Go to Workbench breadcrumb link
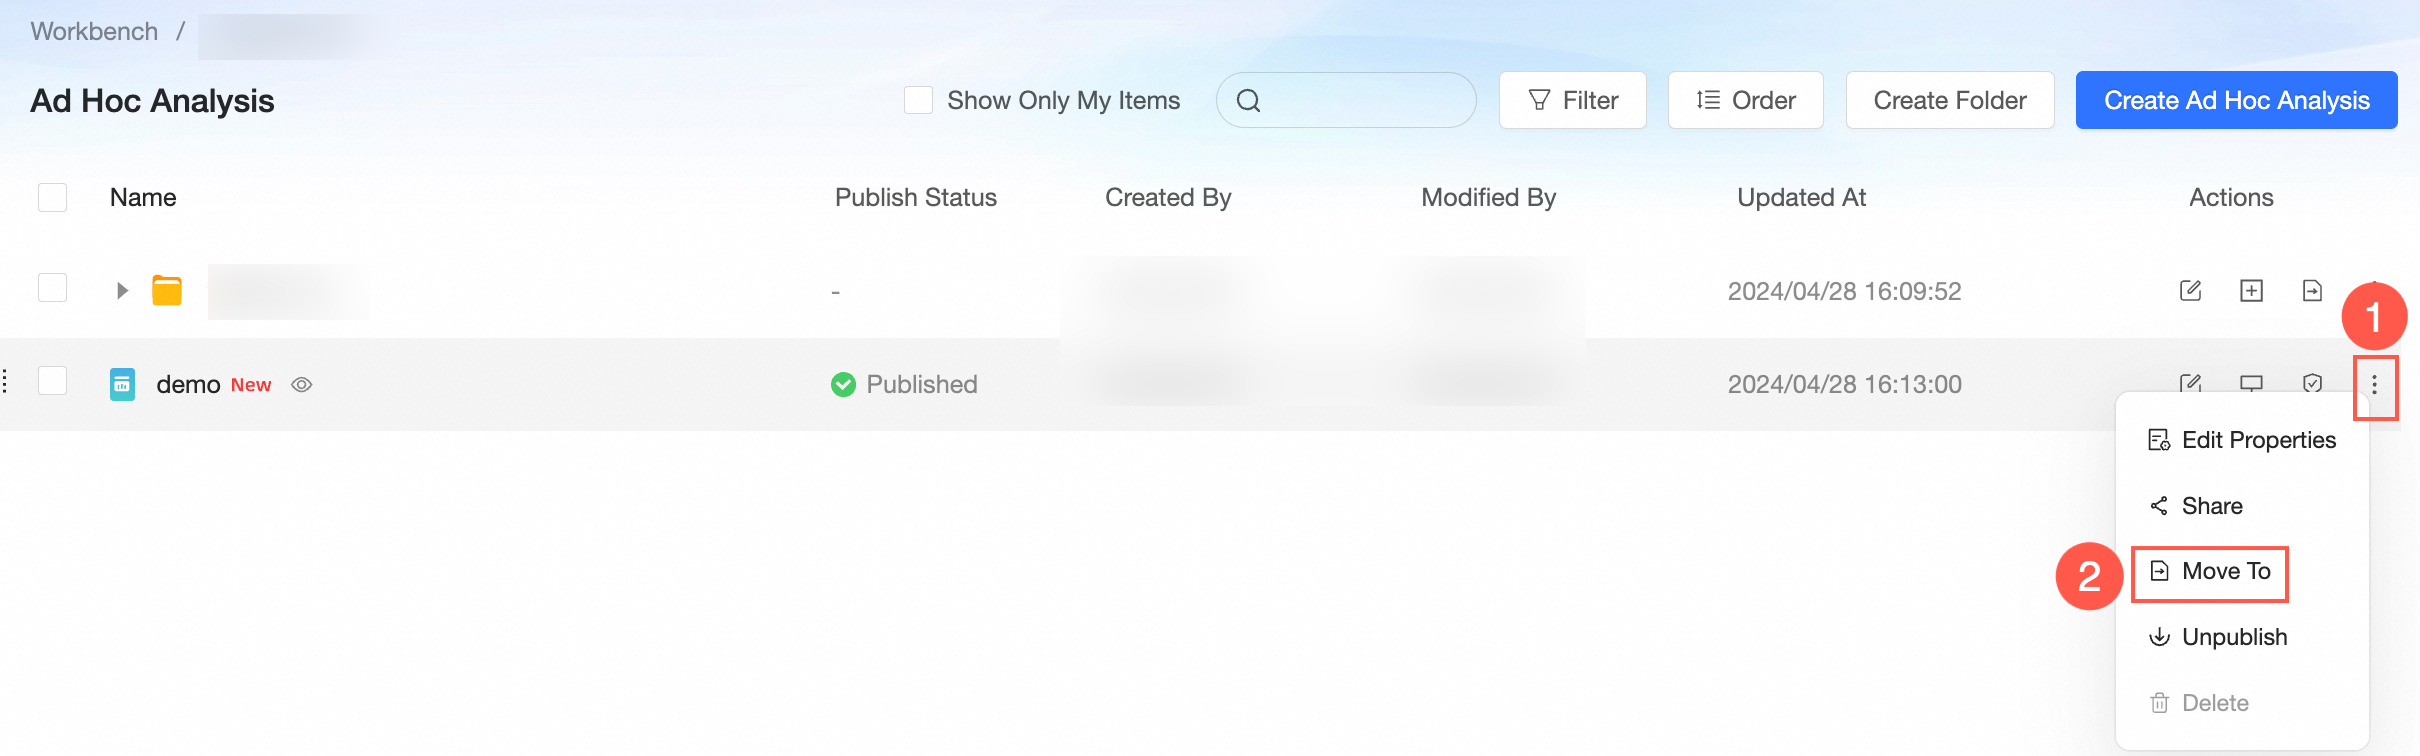Viewport: 2420px width, 756px height. (x=94, y=31)
